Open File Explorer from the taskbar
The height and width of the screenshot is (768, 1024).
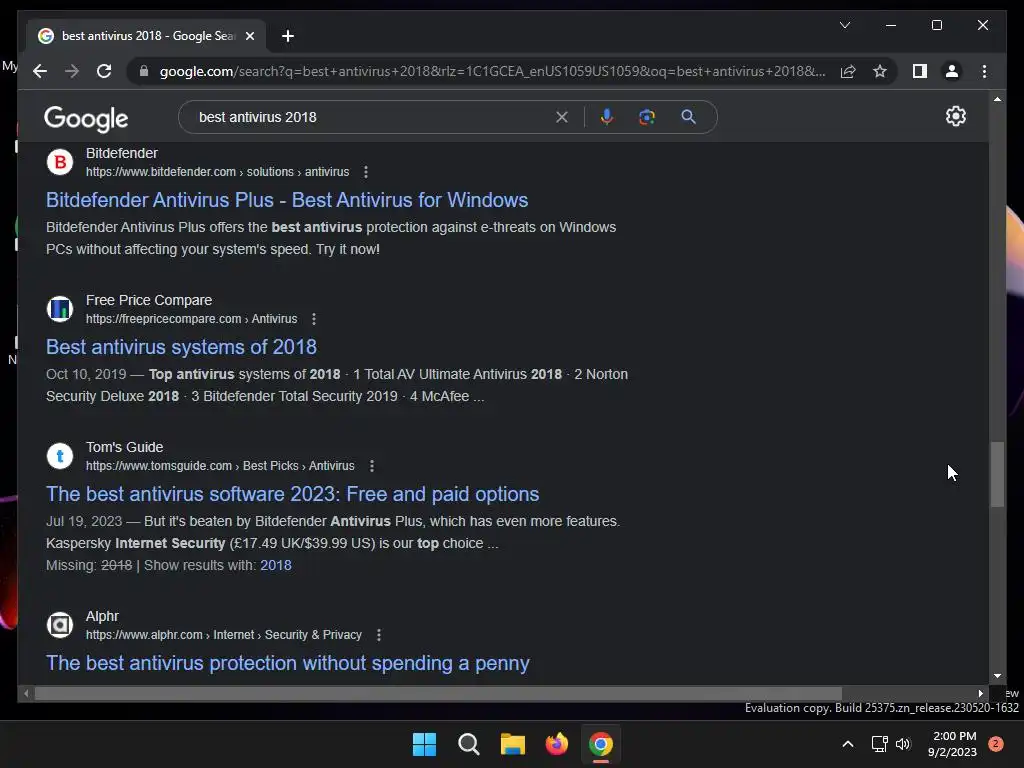pyautogui.click(x=513, y=744)
